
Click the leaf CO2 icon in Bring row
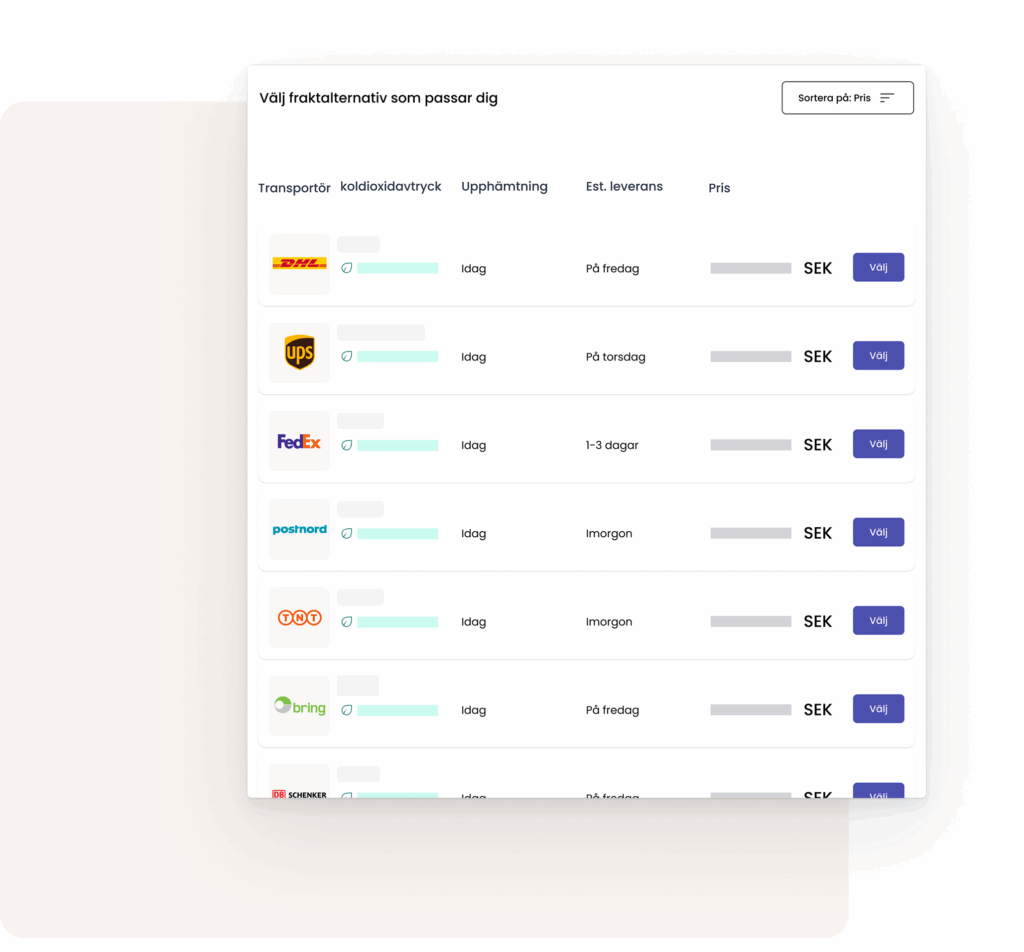tap(347, 710)
